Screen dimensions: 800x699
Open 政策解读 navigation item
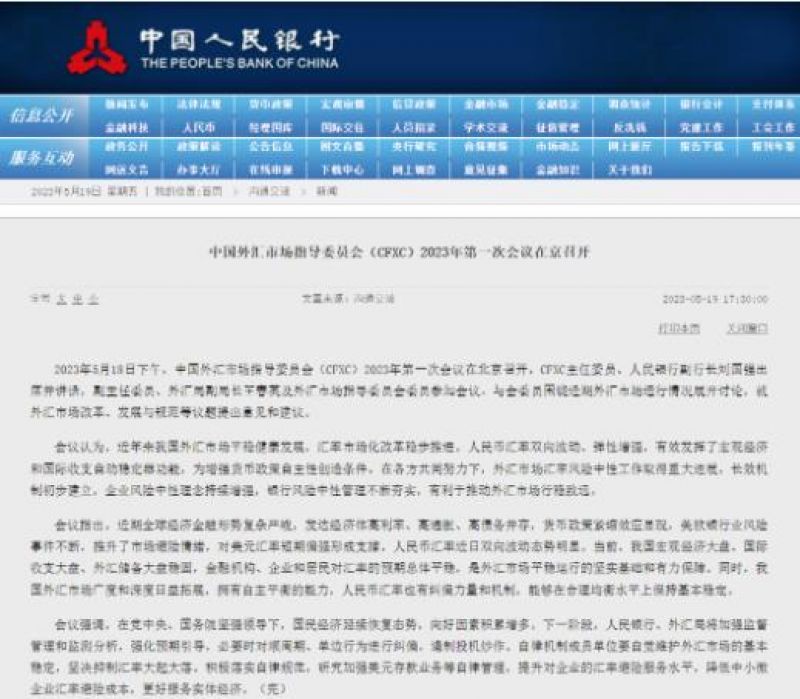198,147
